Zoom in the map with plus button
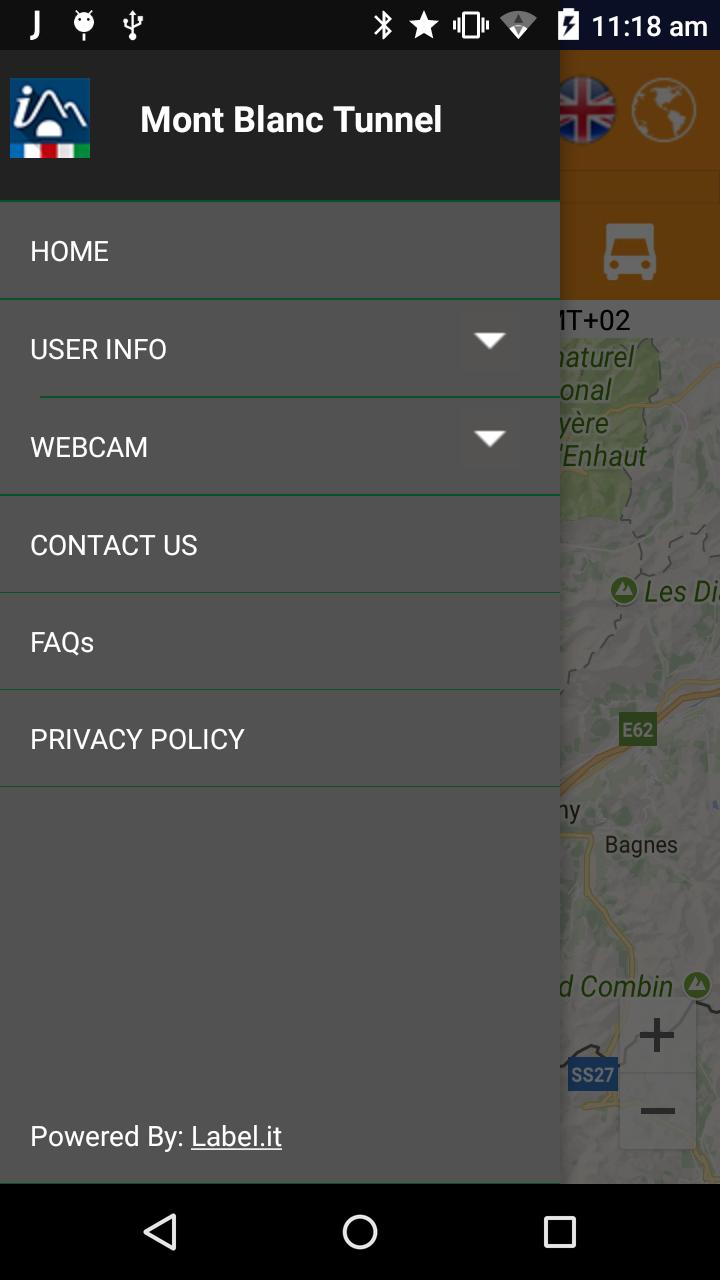720x1280 pixels. [x=657, y=1035]
